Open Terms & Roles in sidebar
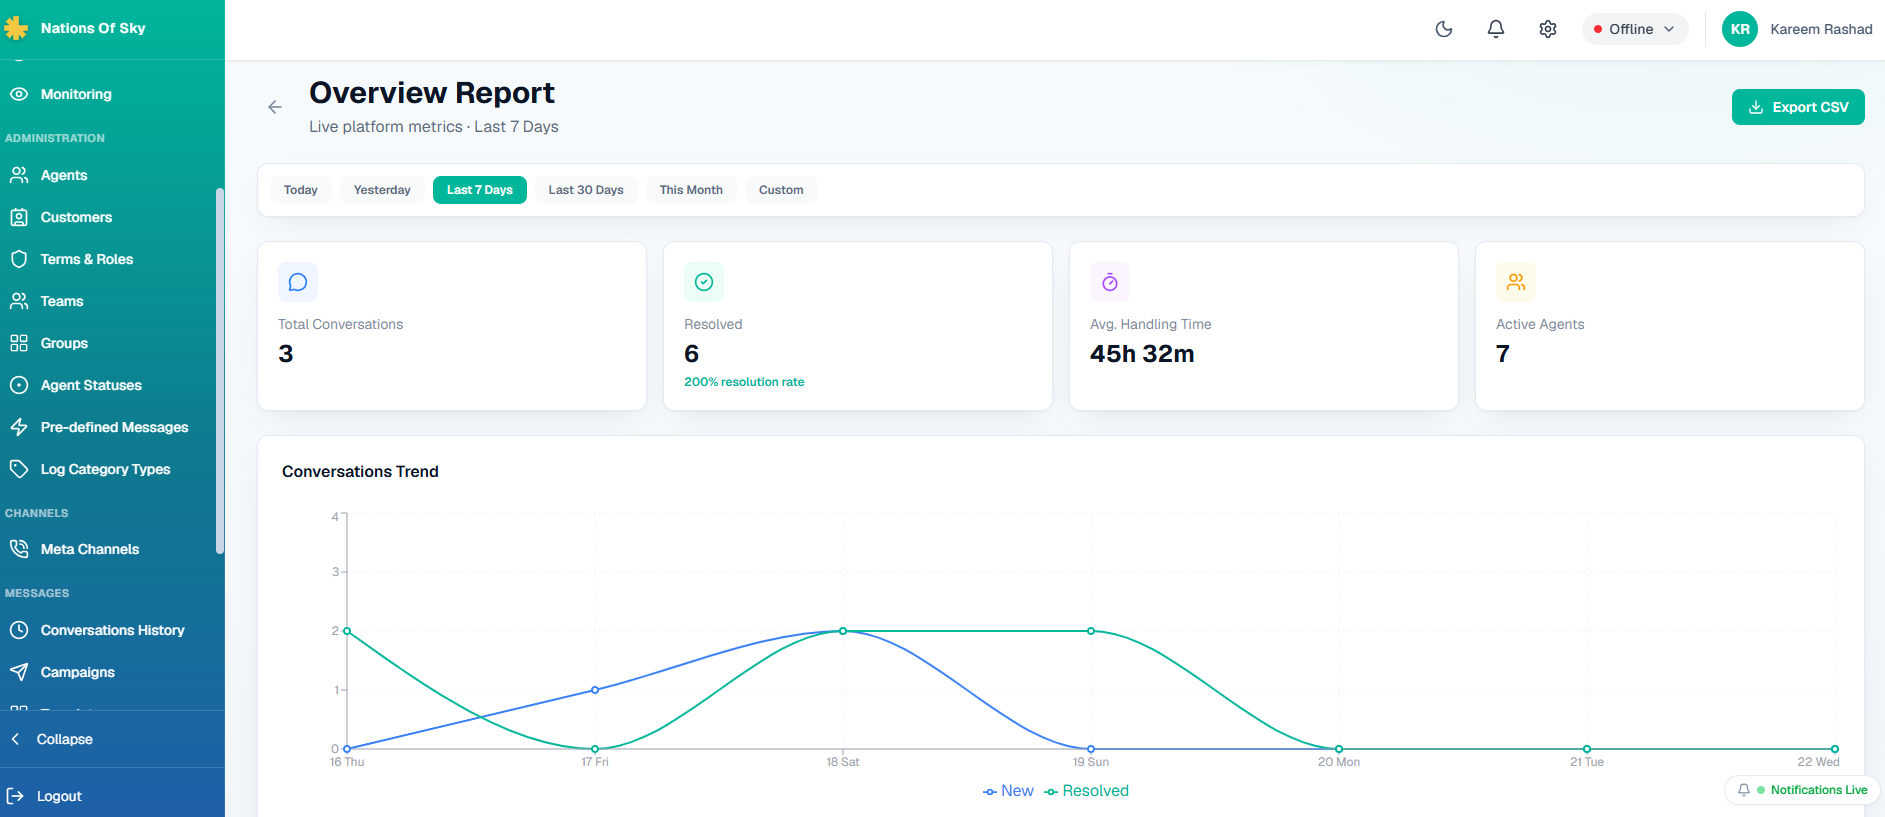The image size is (1885, 817). 87,259
